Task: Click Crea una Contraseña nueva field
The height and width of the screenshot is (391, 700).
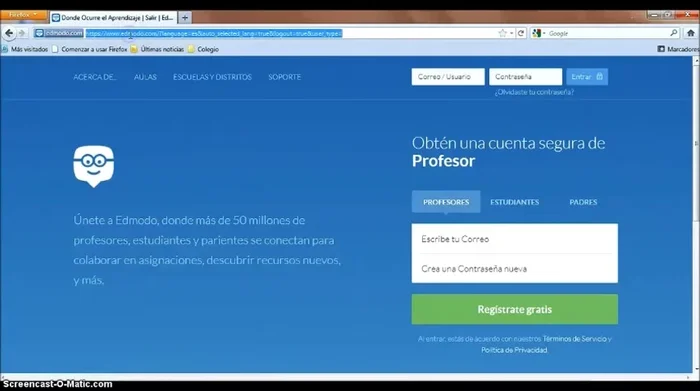Action: [x=515, y=269]
